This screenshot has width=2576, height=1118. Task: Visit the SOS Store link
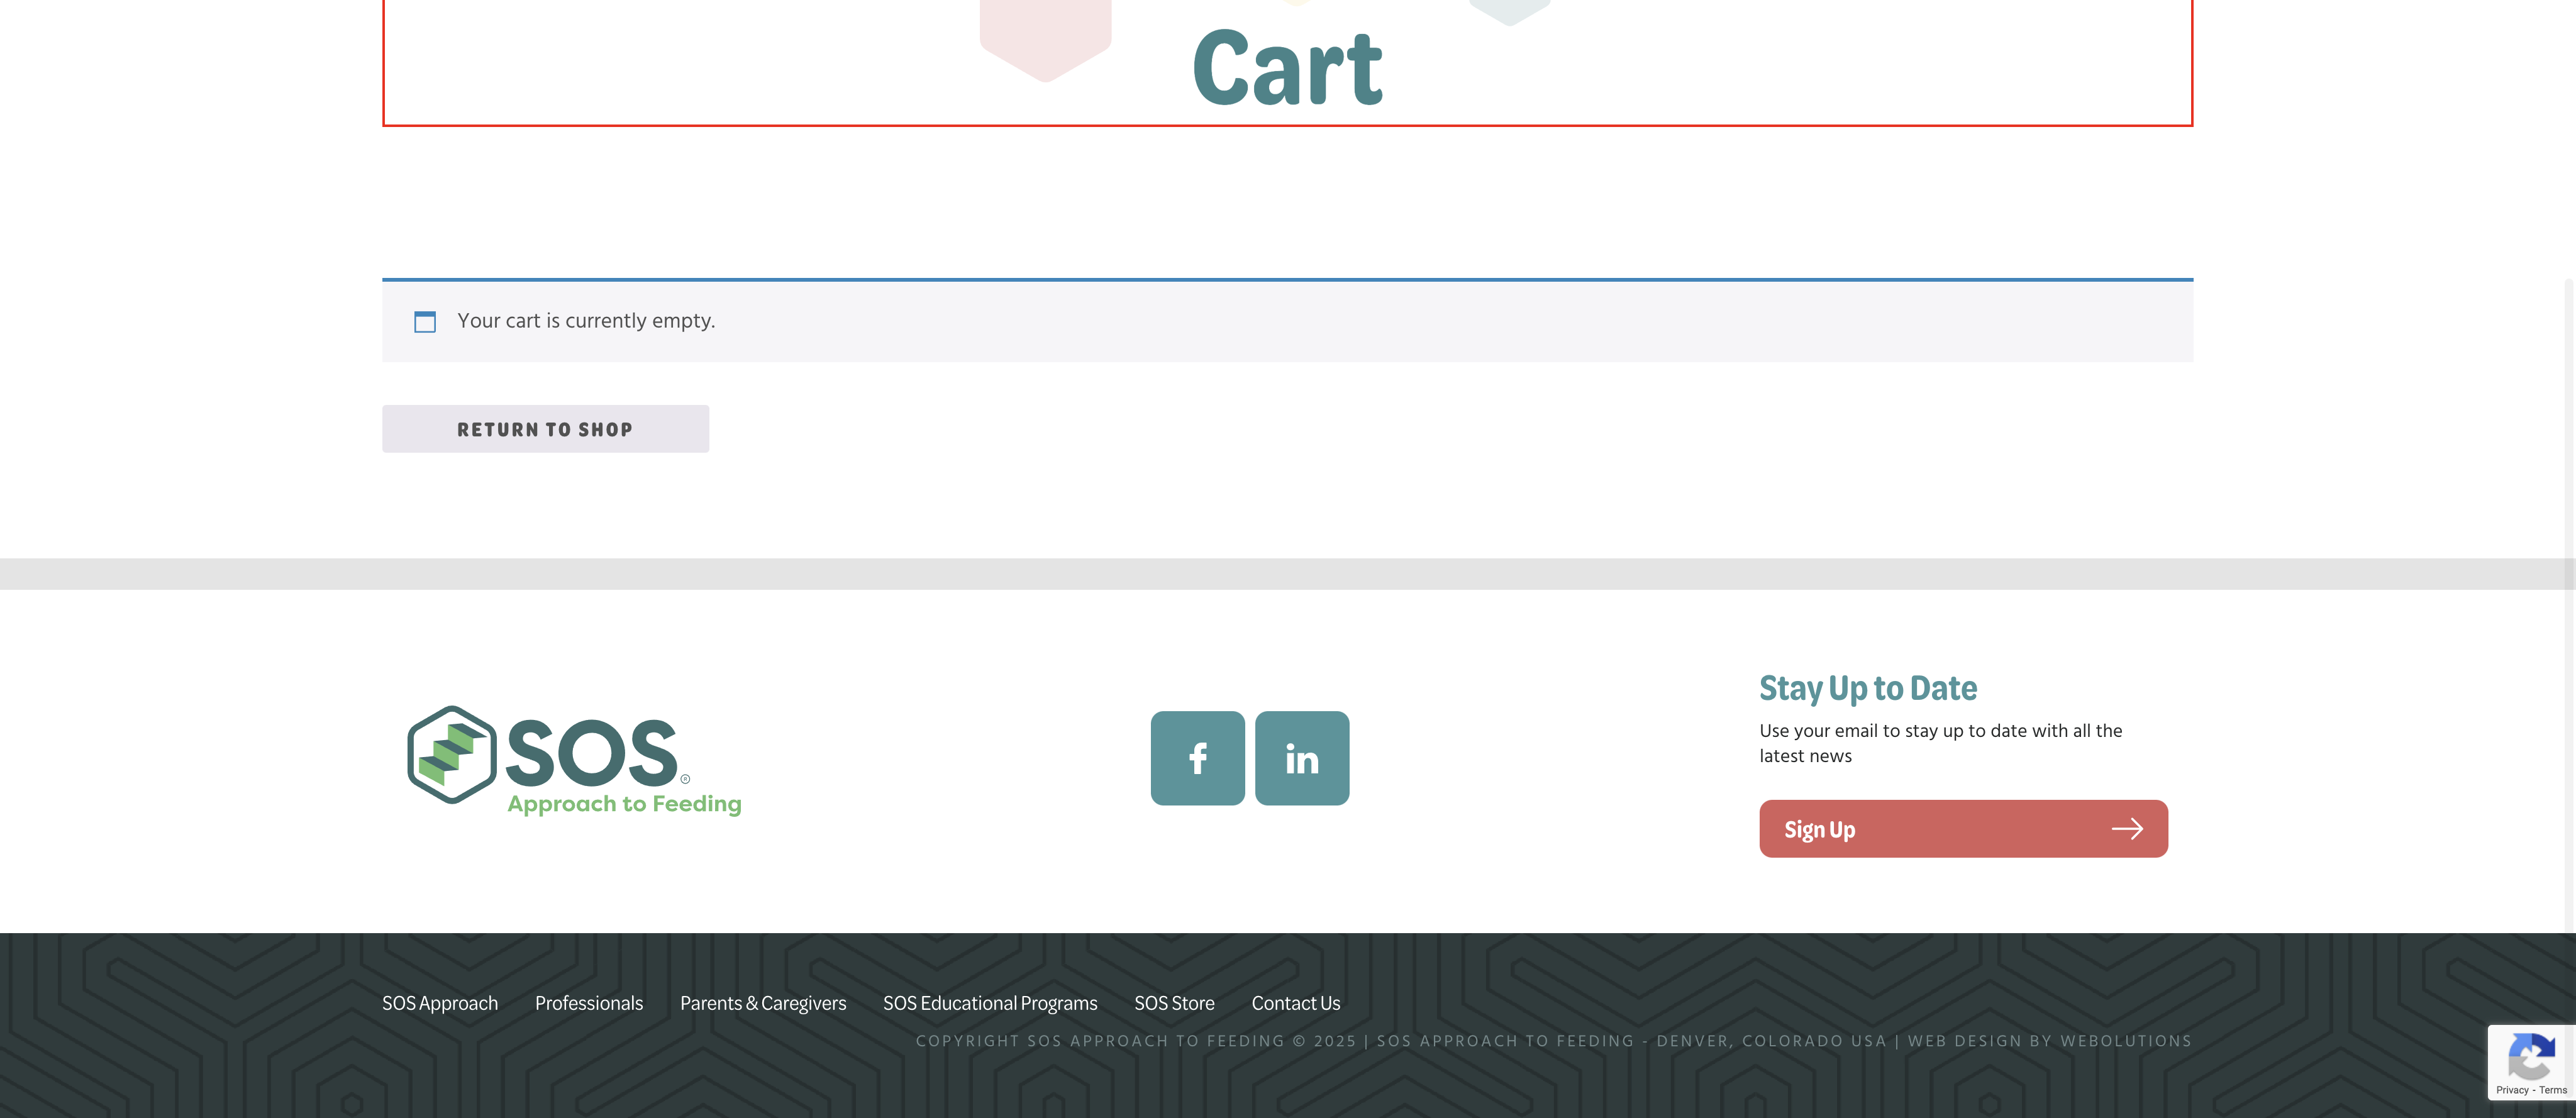(1174, 1003)
